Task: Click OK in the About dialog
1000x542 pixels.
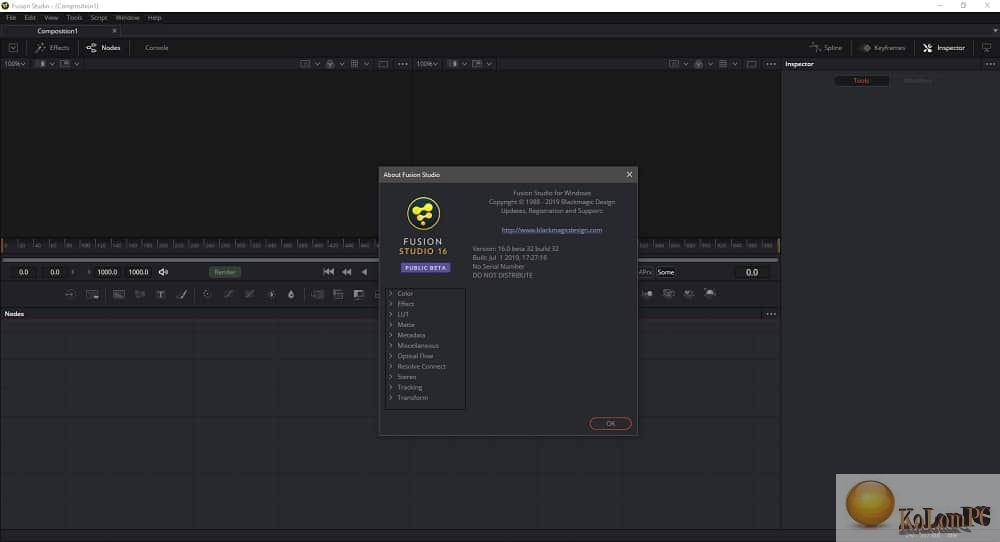Action: click(x=610, y=423)
